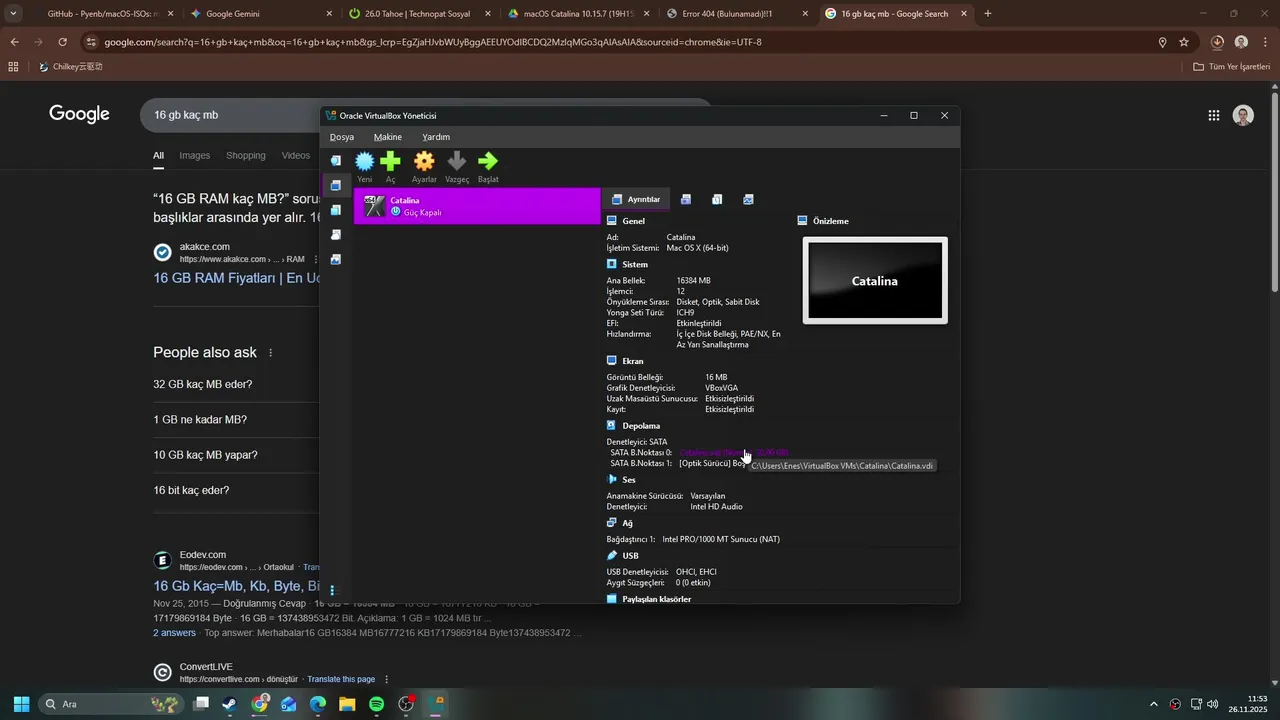Click the Depolama section header

pyautogui.click(x=641, y=426)
